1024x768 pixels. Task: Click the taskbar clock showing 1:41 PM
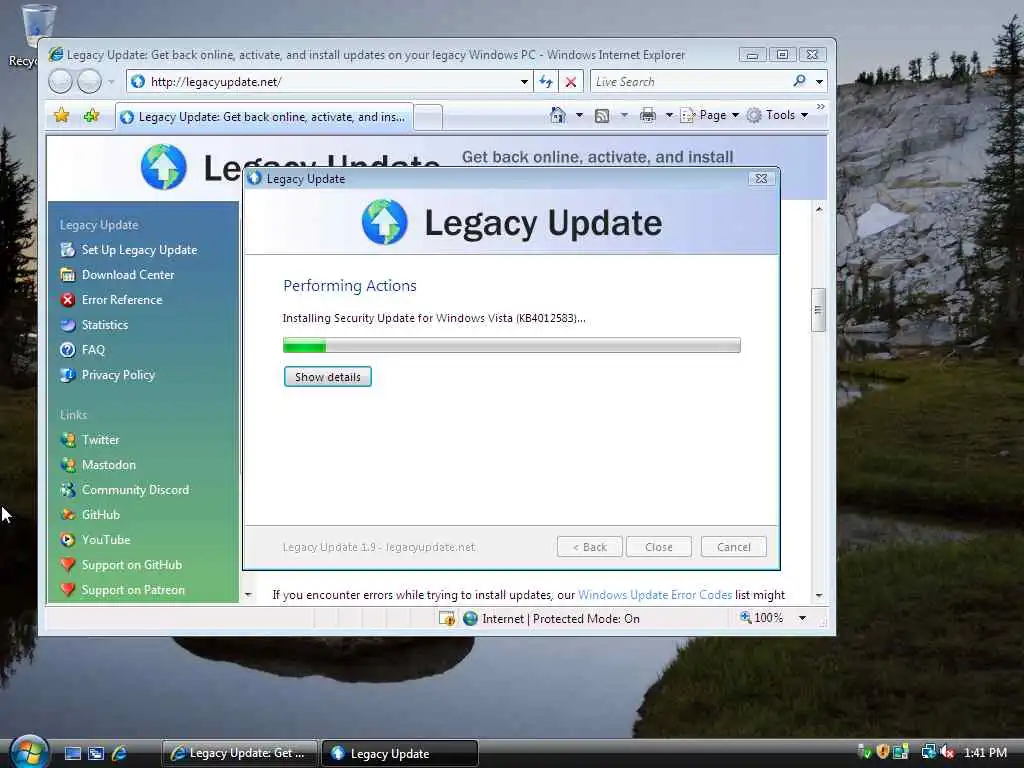(x=985, y=753)
